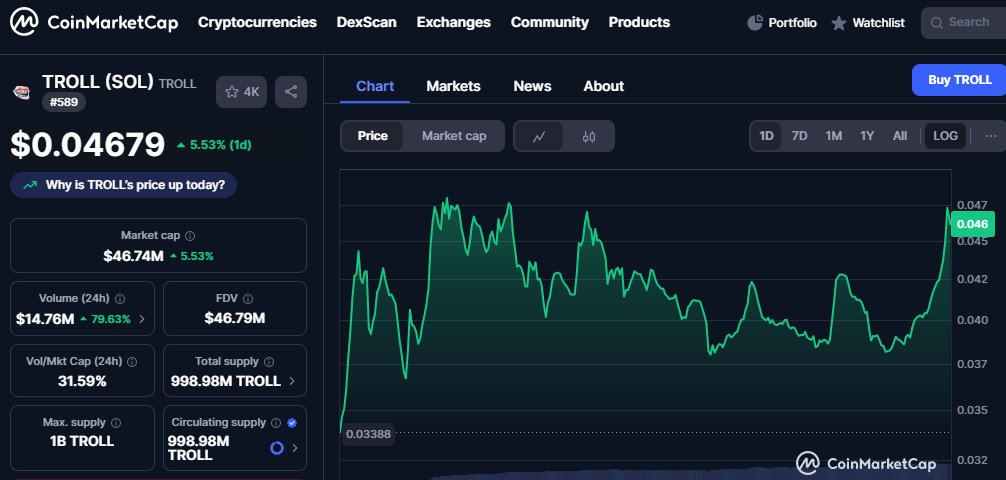Click info icon next to Total supply
The height and width of the screenshot is (480, 1006).
(x=269, y=362)
